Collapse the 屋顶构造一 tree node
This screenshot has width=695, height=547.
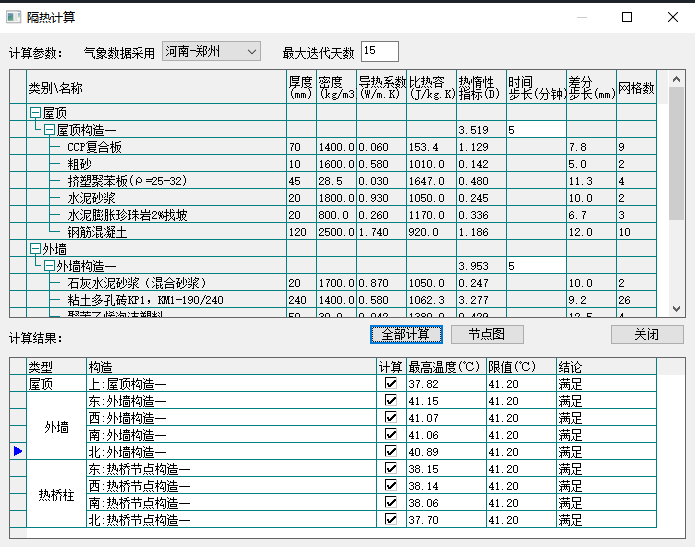(x=49, y=130)
